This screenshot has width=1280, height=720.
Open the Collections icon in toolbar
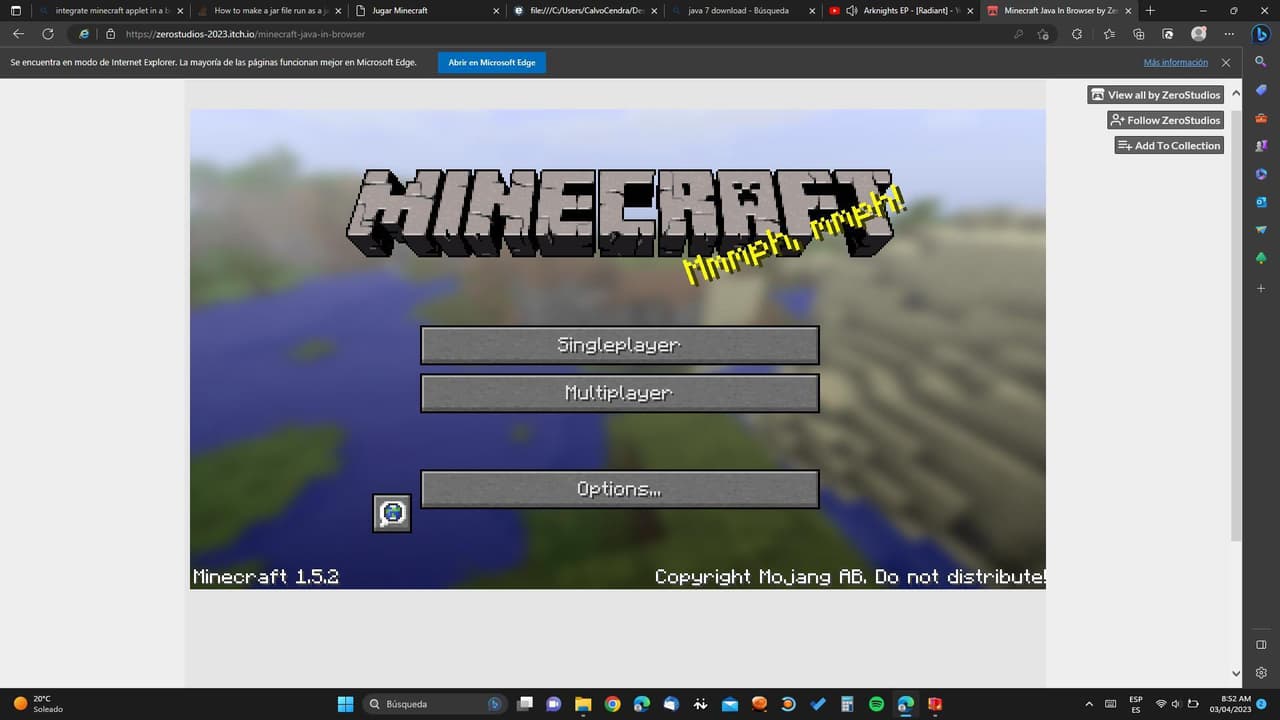coord(1139,34)
